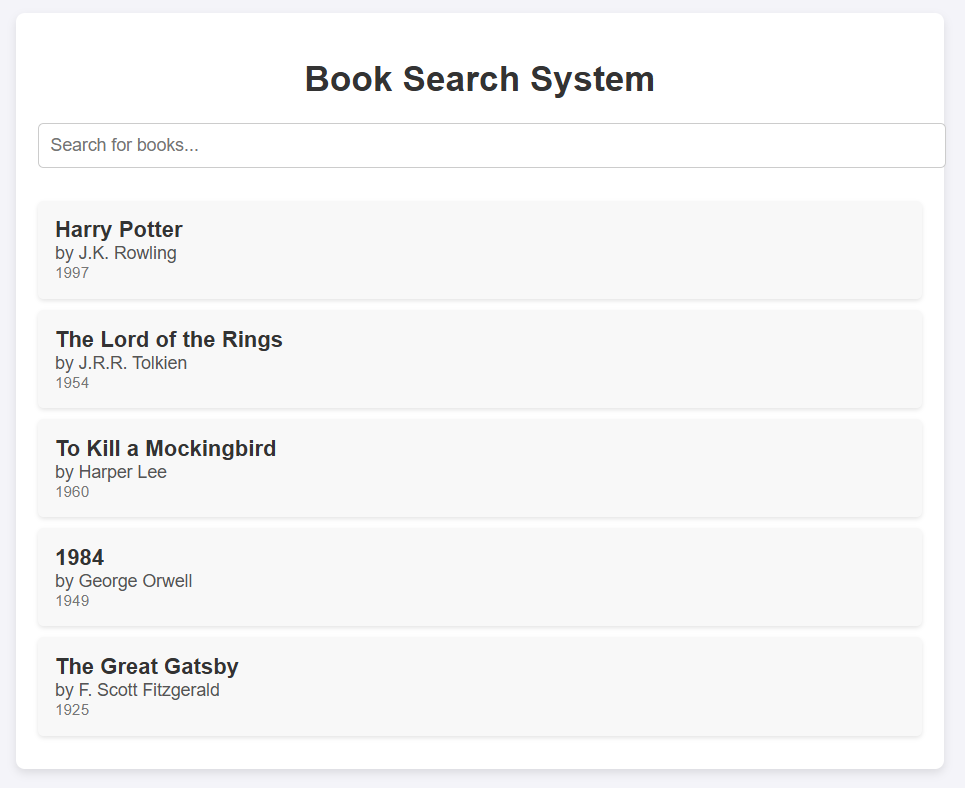Click the year 1997 under Harry Potter
The width and height of the screenshot is (965, 788).
pos(72,272)
